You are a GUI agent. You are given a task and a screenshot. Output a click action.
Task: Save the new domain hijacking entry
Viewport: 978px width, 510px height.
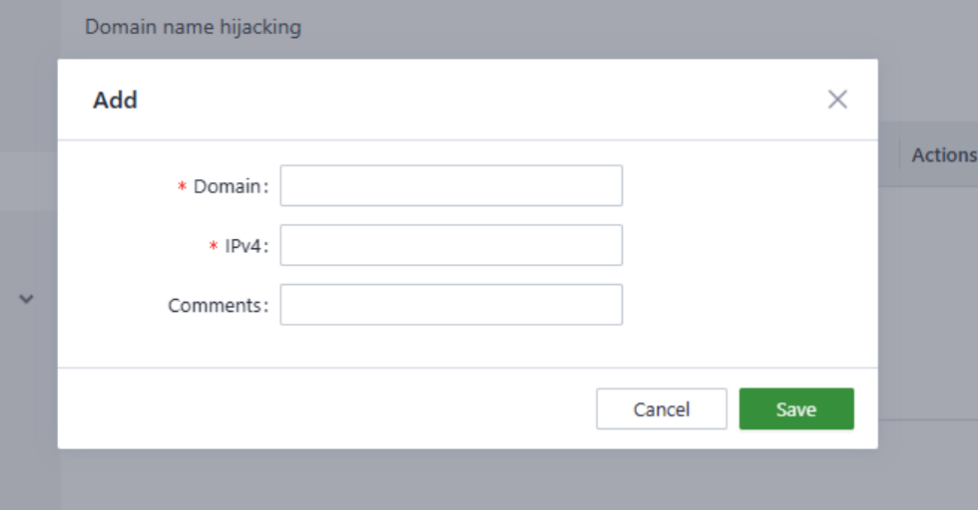(x=796, y=409)
